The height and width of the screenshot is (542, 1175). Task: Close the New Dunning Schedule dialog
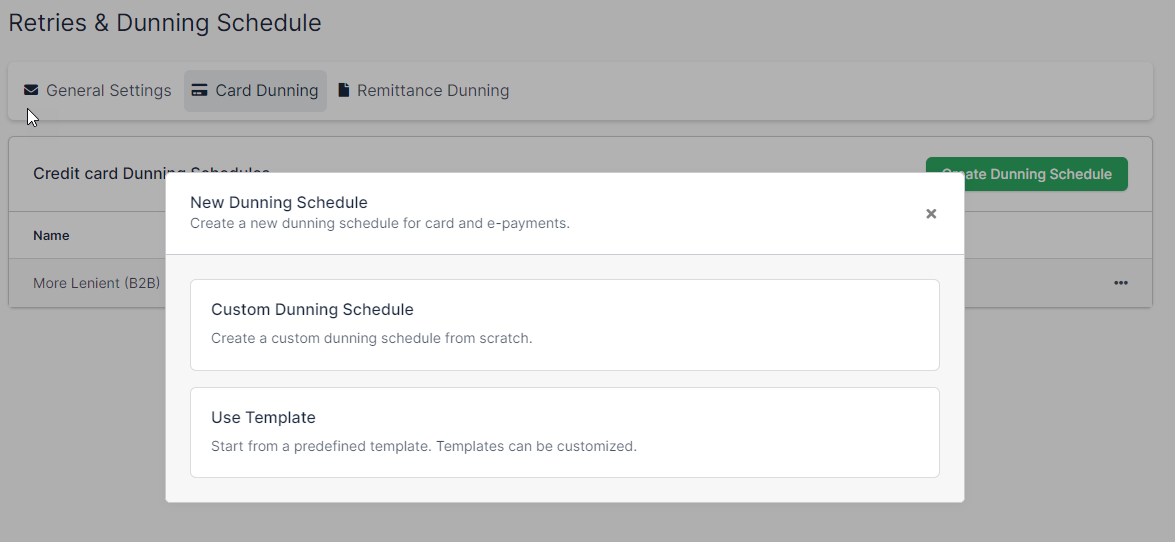pos(931,214)
